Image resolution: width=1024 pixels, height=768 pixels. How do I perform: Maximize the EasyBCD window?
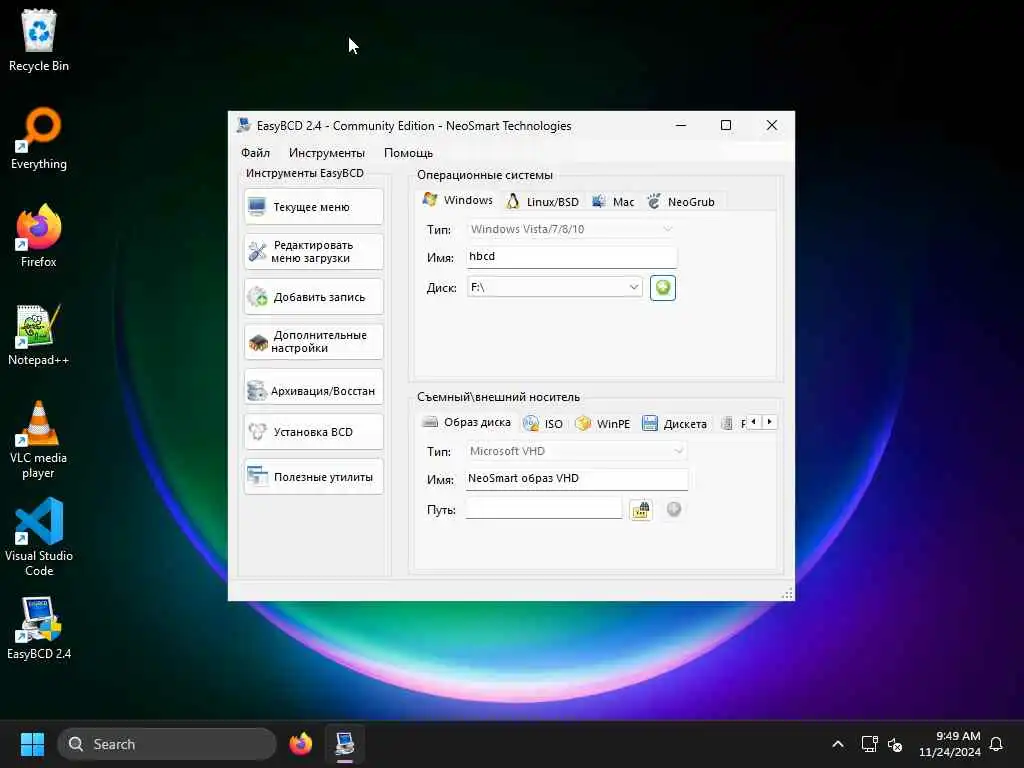click(726, 125)
